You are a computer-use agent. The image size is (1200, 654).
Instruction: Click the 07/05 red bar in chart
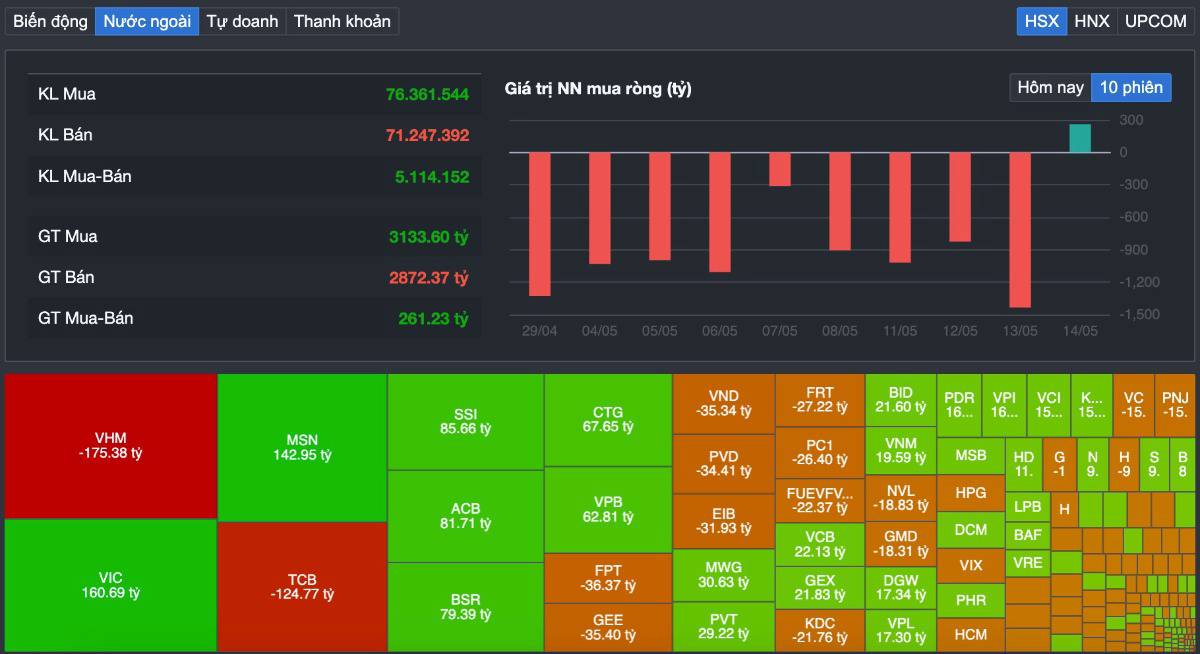[780, 169]
